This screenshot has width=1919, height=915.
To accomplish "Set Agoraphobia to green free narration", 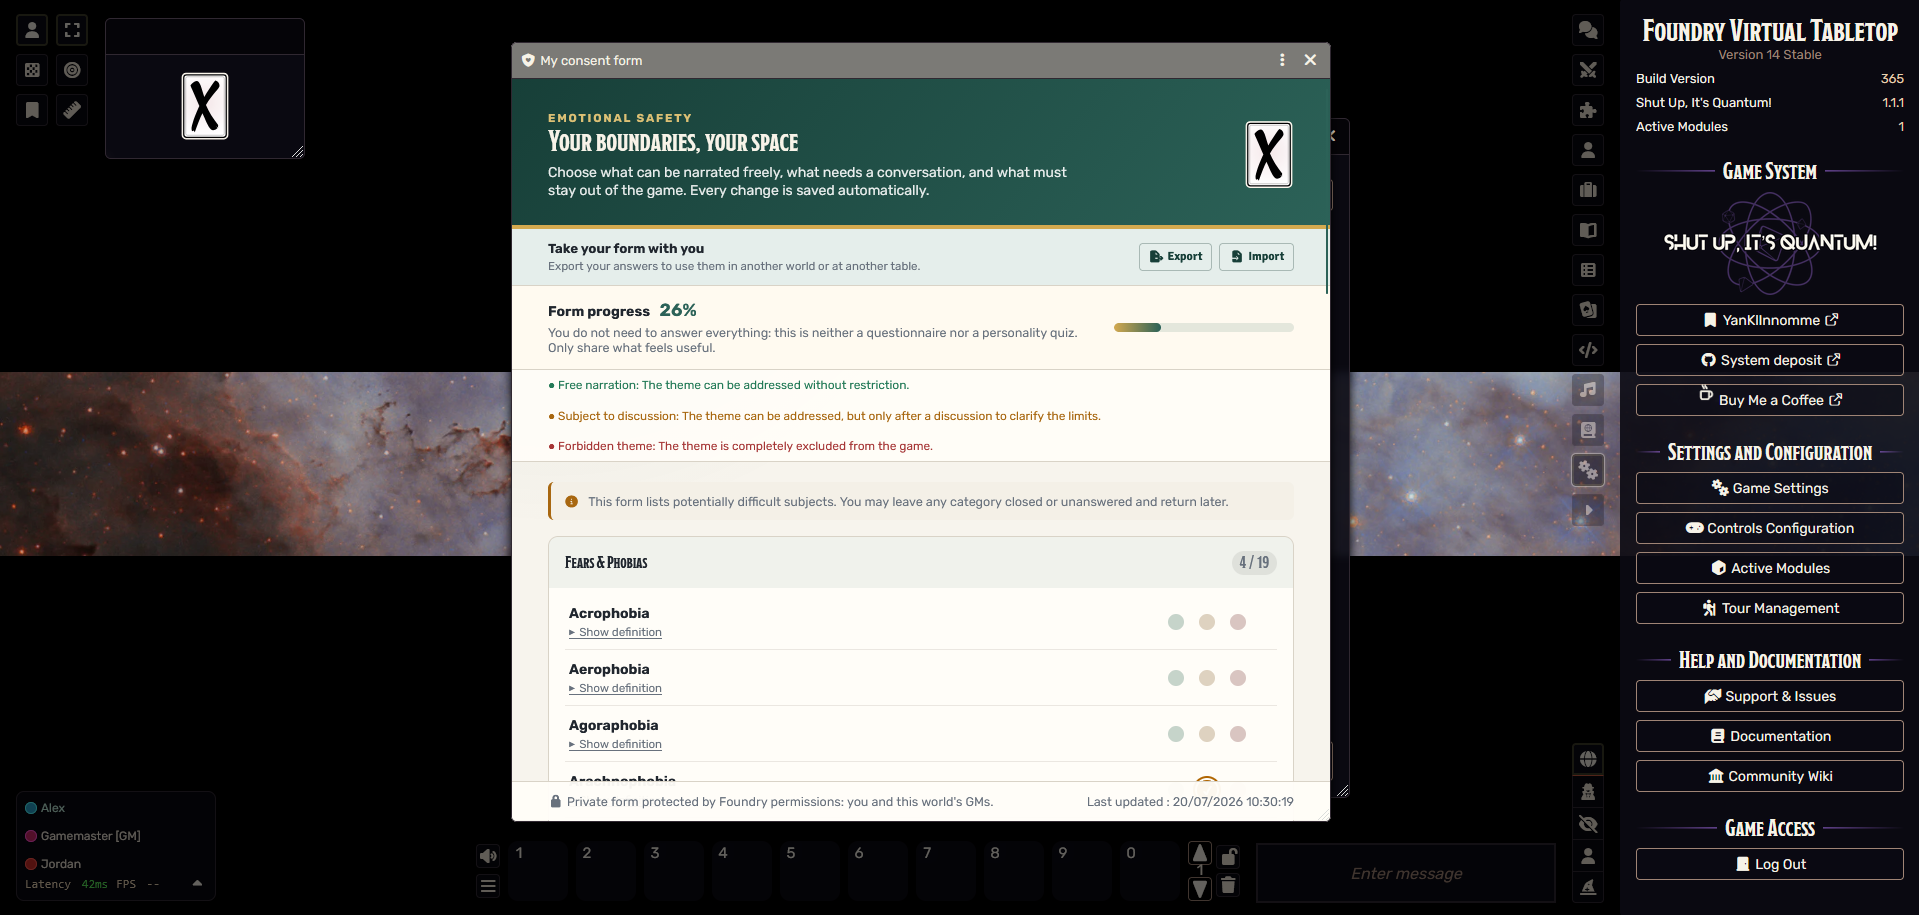I will (x=1176, y=734).
